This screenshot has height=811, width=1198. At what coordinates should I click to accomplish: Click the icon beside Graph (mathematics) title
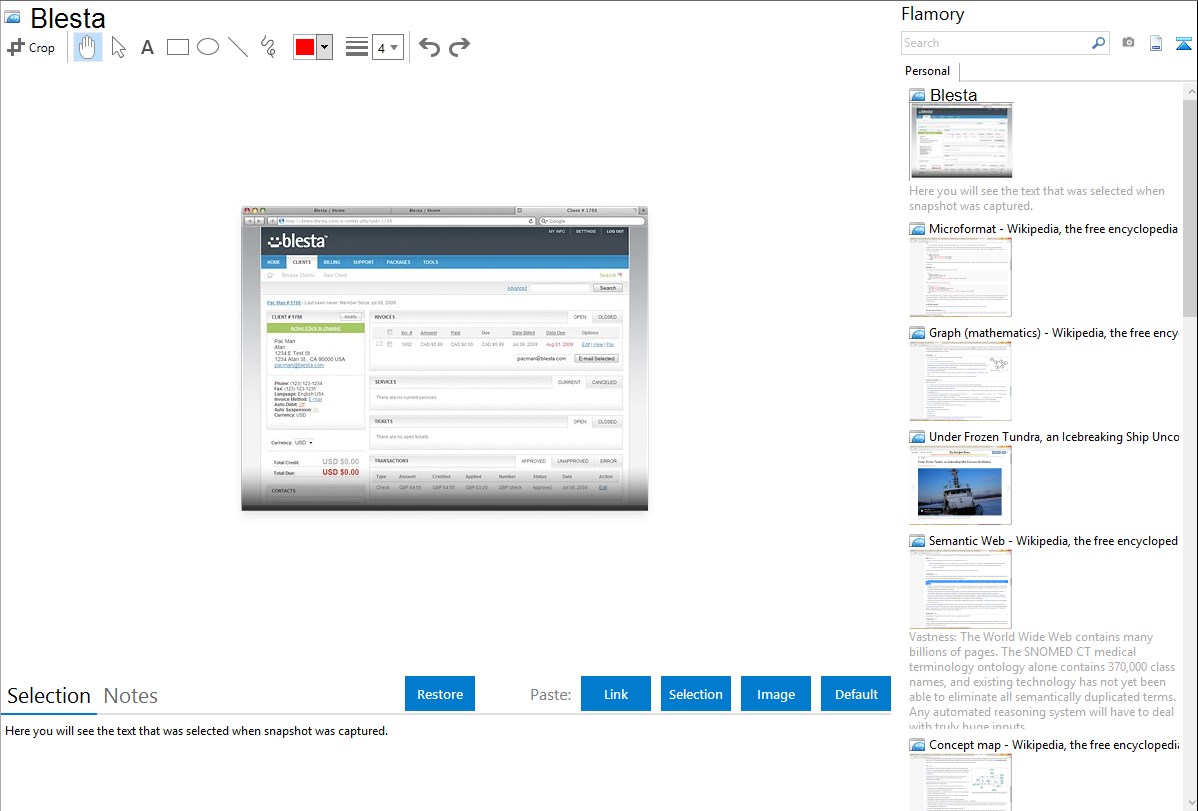point(918,333)
